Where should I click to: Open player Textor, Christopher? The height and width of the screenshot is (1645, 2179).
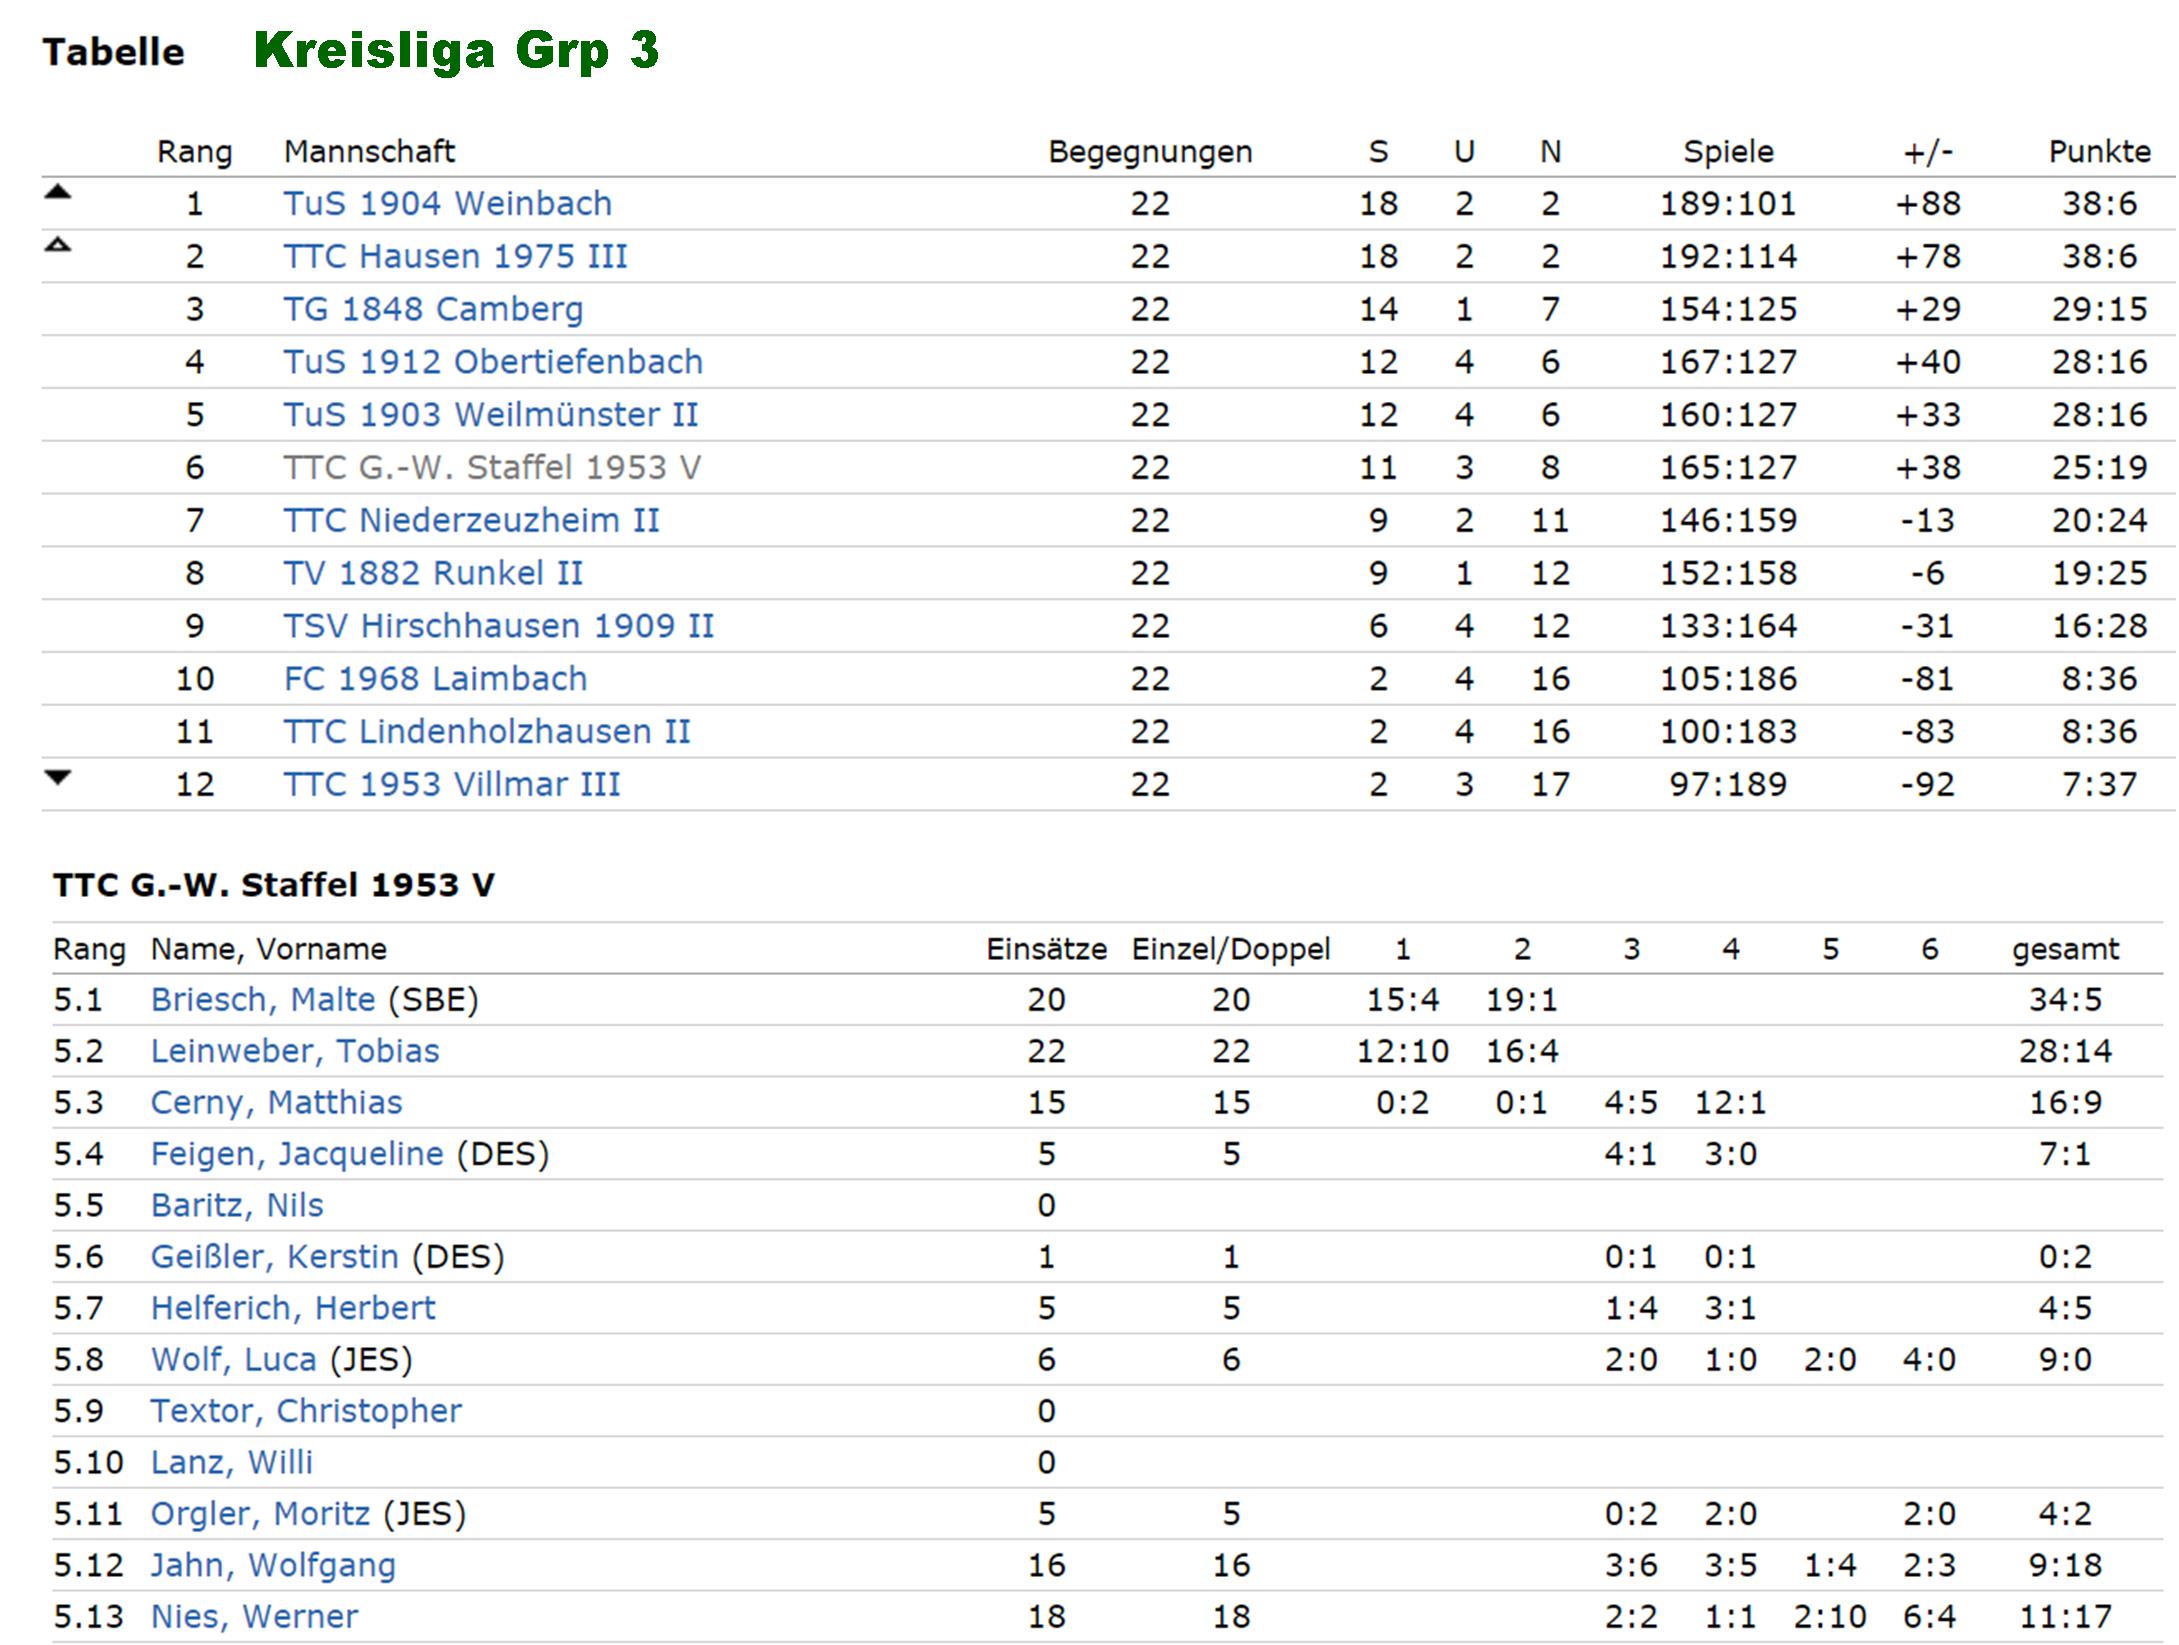[306, 1412]
